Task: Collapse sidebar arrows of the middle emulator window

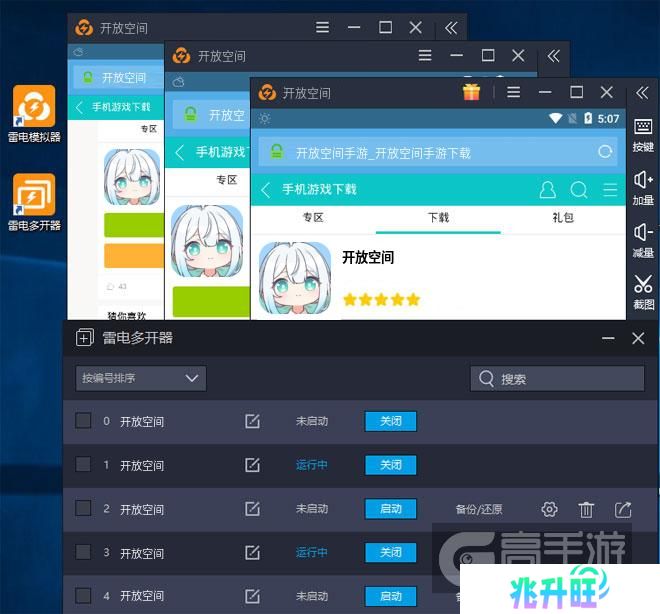Action: coord(553,56)
